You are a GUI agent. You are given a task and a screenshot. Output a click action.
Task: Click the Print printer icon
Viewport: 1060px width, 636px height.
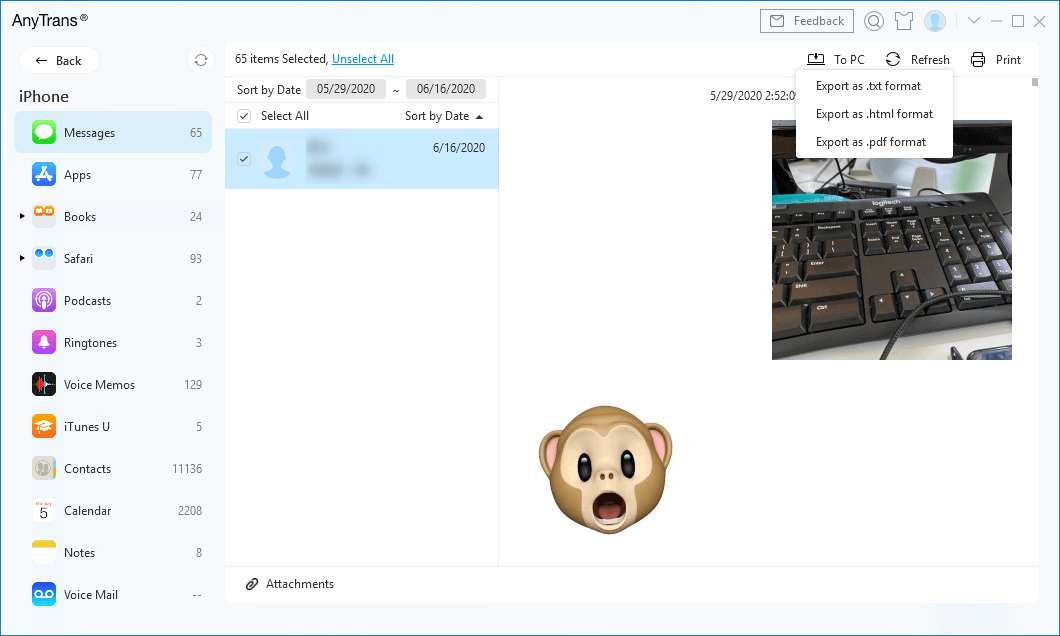978,59
